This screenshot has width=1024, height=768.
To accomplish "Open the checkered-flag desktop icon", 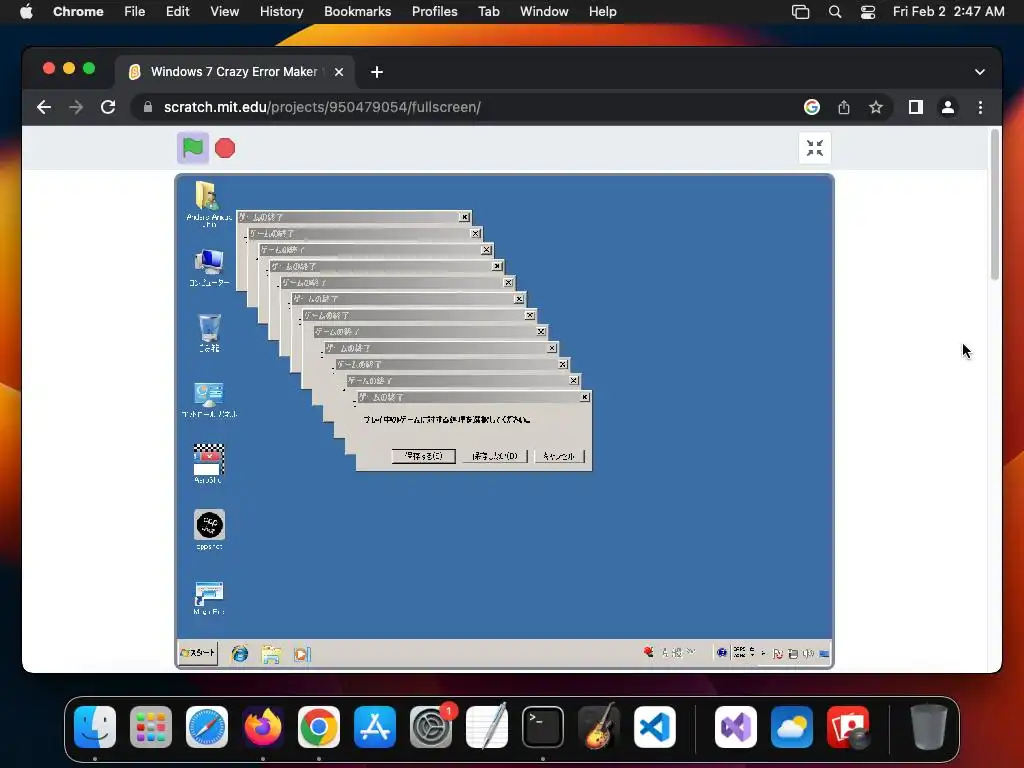I will [x=209, y=463].
